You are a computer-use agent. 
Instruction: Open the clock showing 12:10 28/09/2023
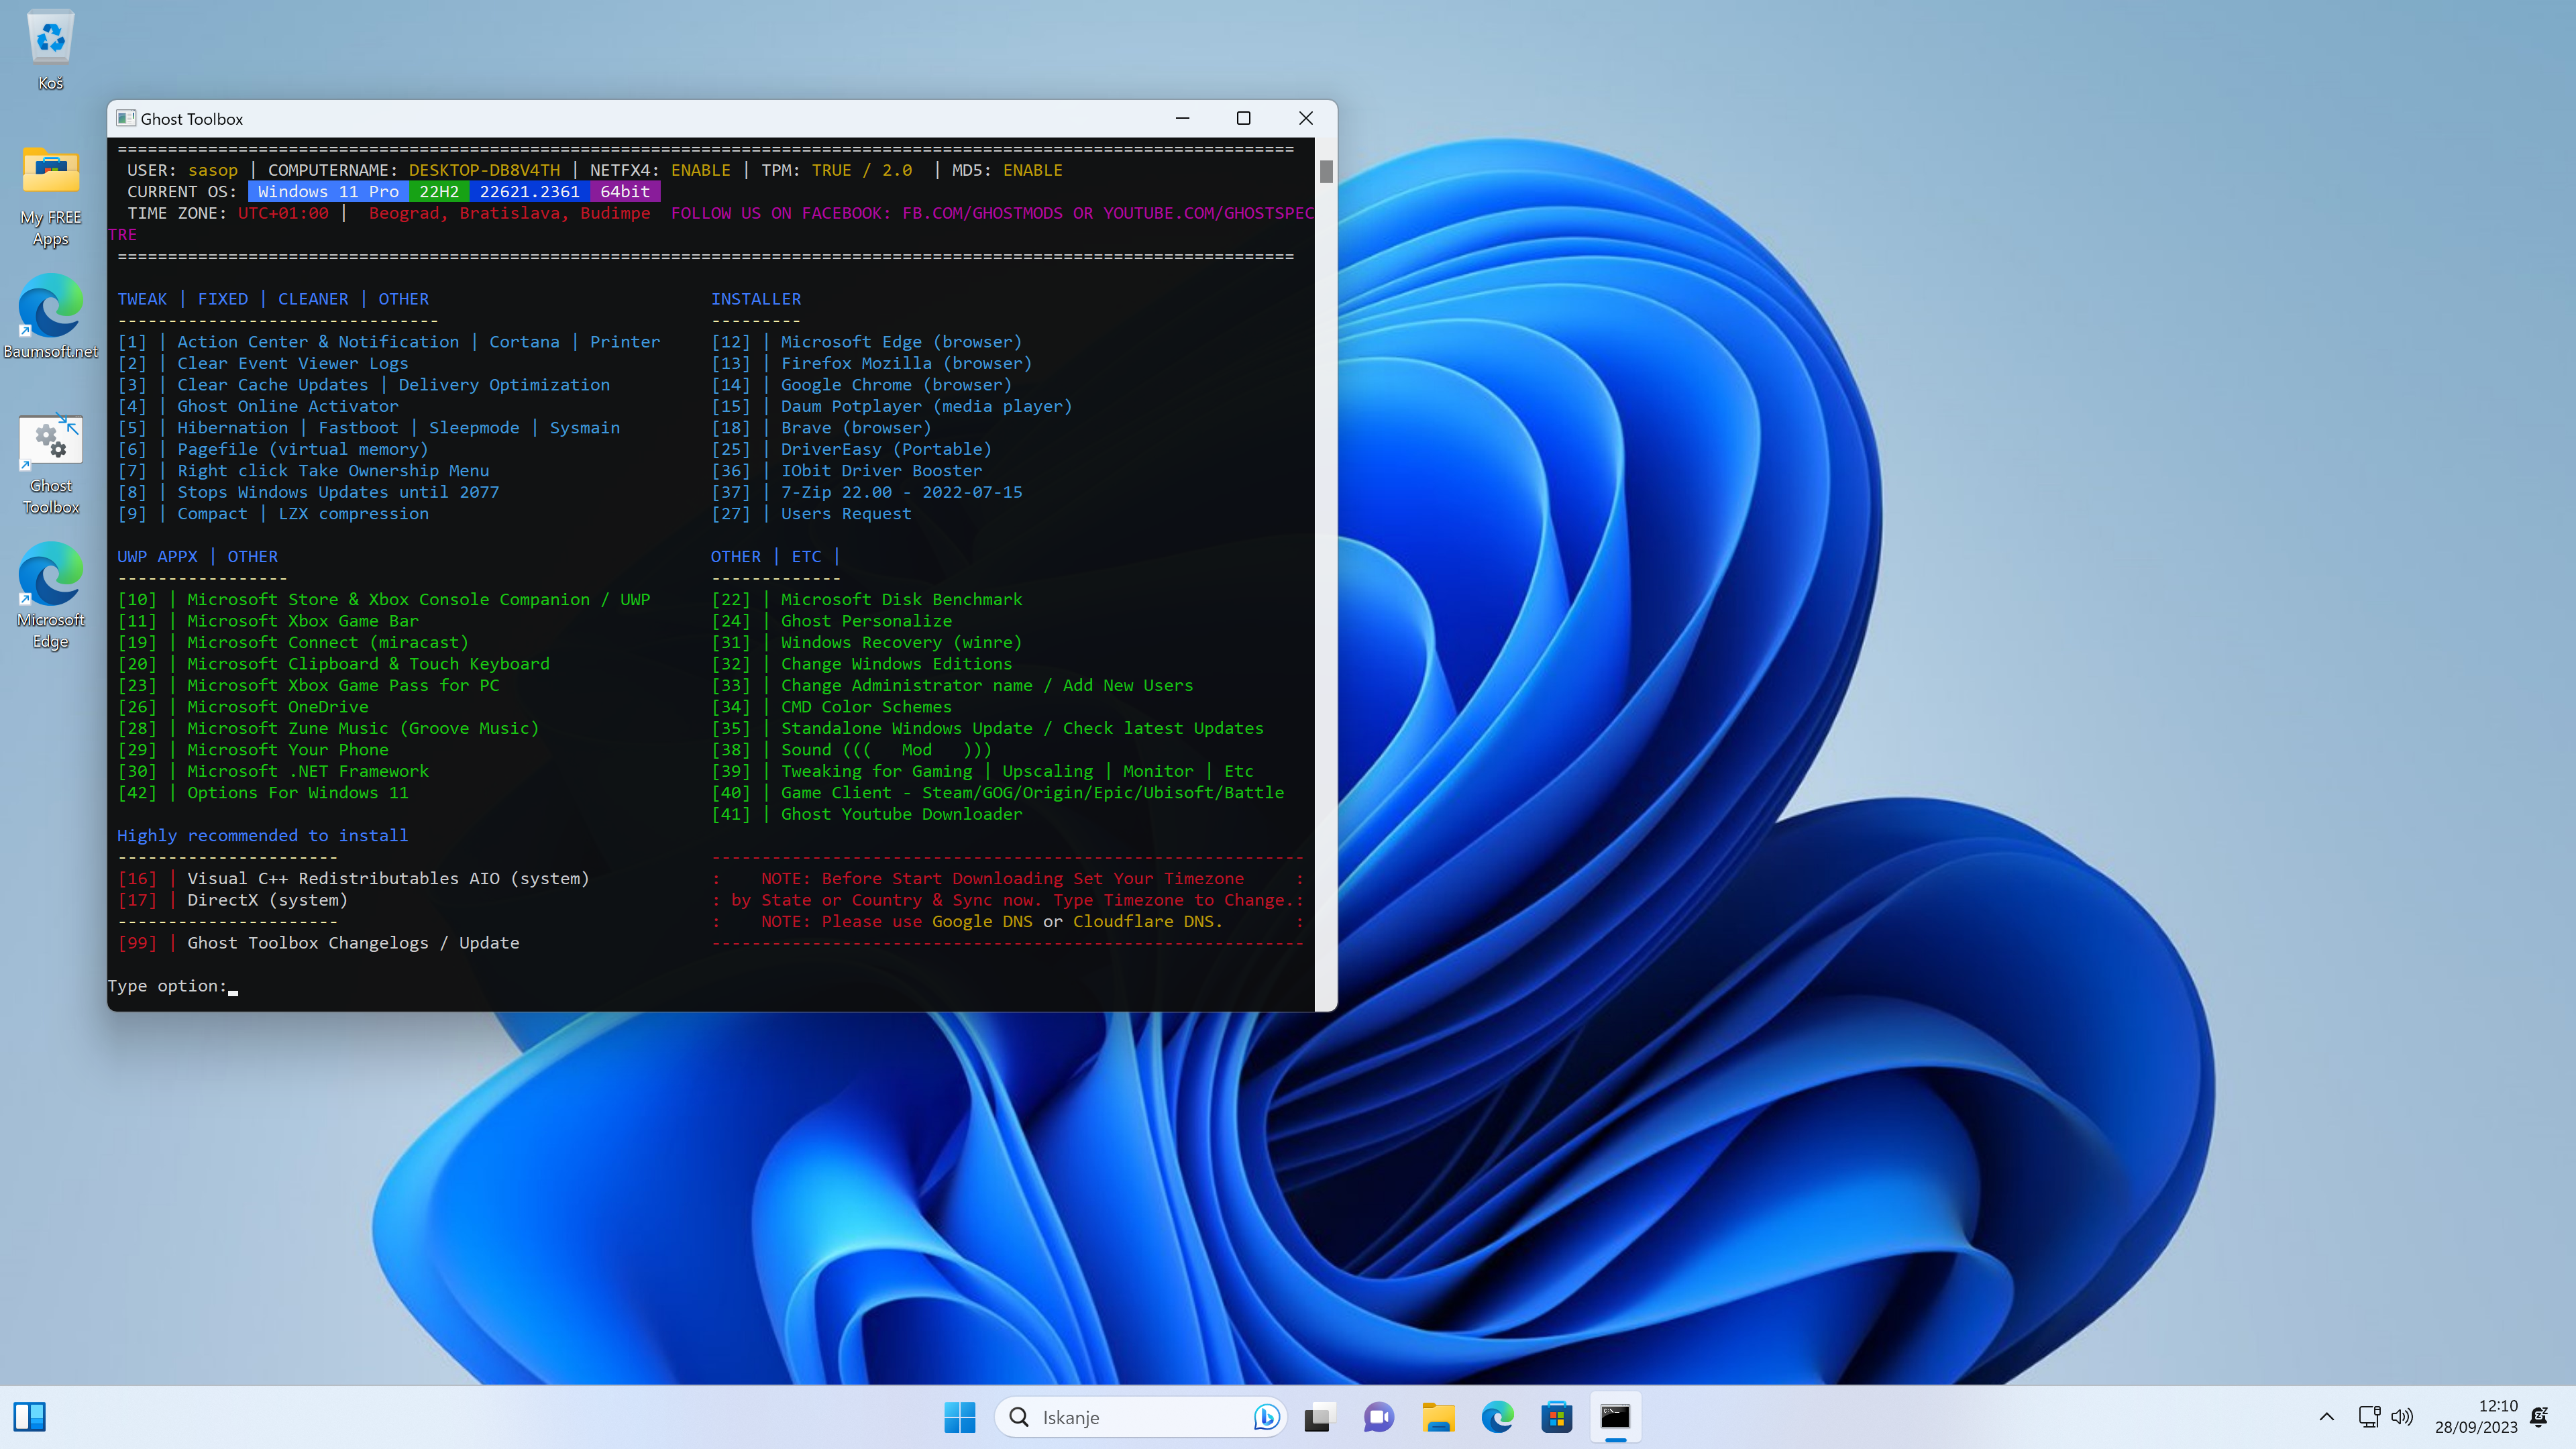pos(2476,1417)
